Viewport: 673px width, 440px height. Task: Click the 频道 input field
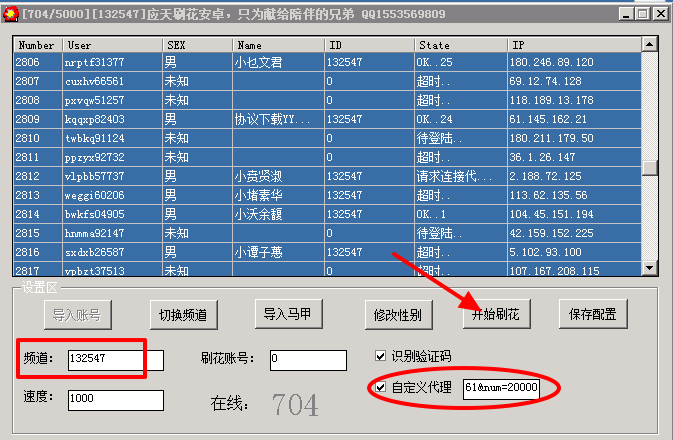point(103,359)
